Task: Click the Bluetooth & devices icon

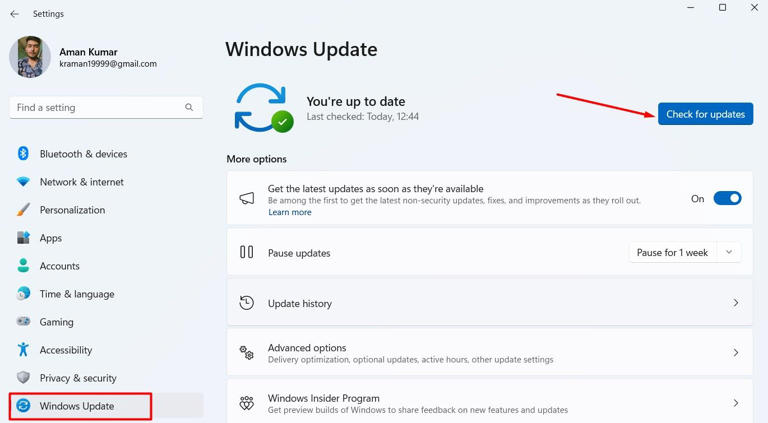Action: pyautogui.click(x=23, y=154)
